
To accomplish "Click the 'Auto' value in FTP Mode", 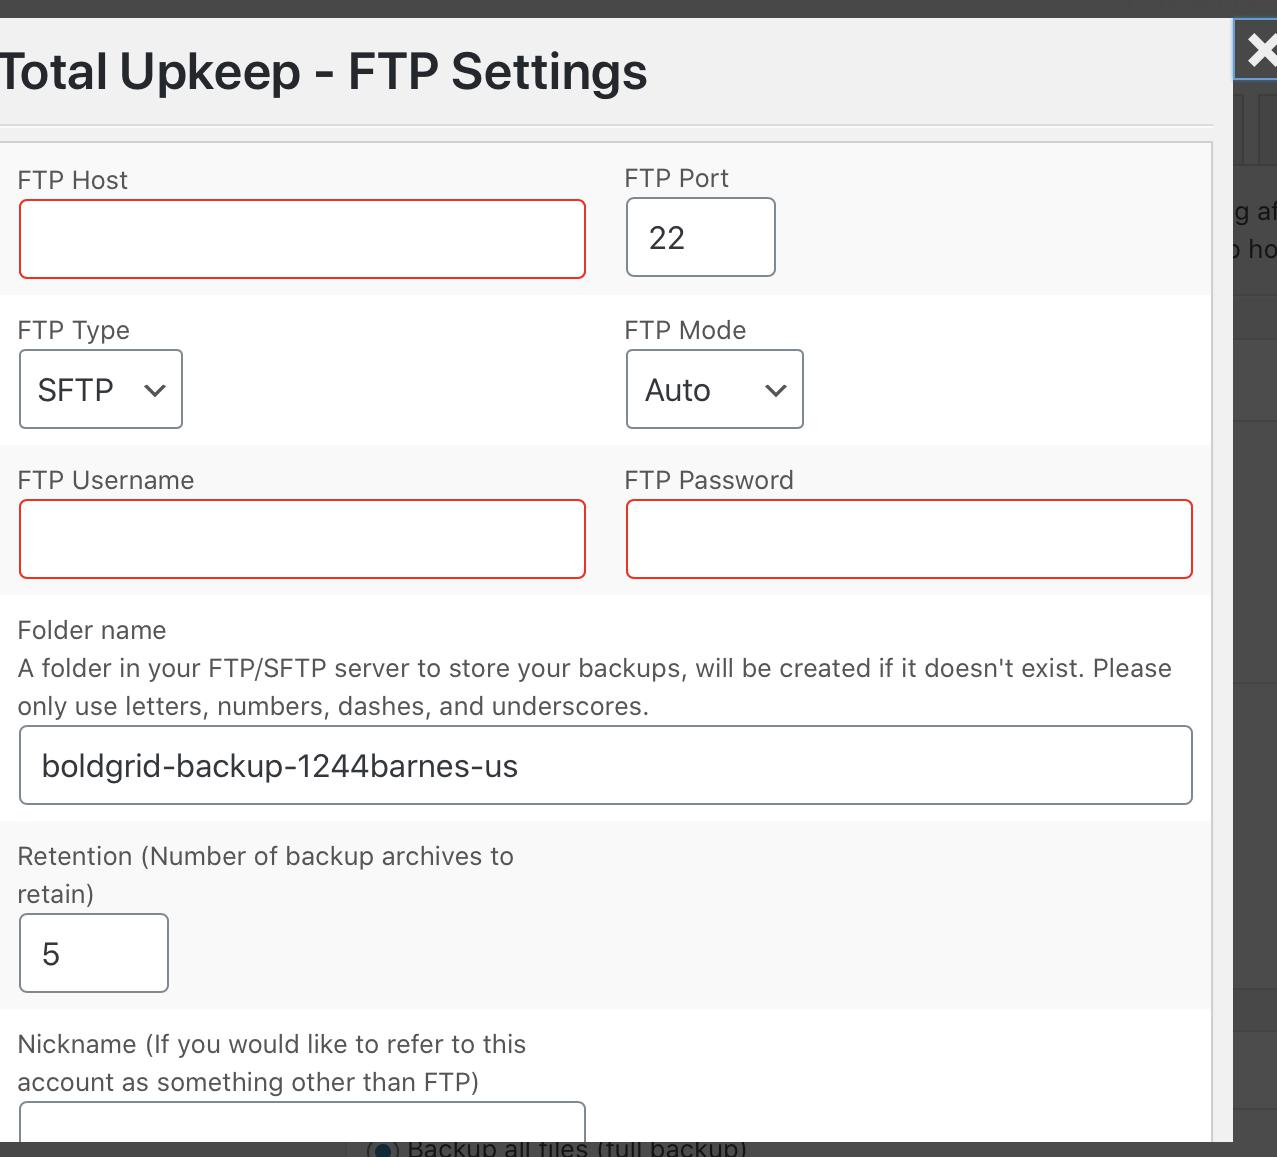I will pos(677,391).
